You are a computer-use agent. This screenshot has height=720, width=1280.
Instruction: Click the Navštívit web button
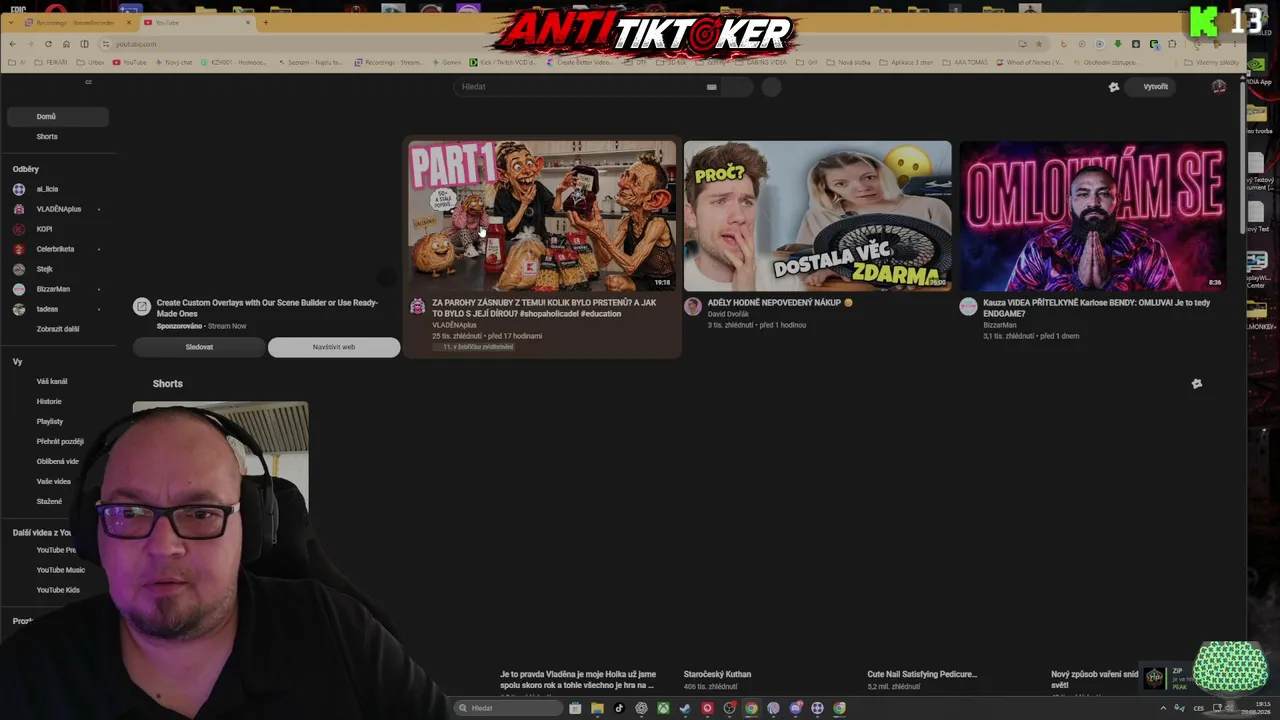[x=334, y=347]
